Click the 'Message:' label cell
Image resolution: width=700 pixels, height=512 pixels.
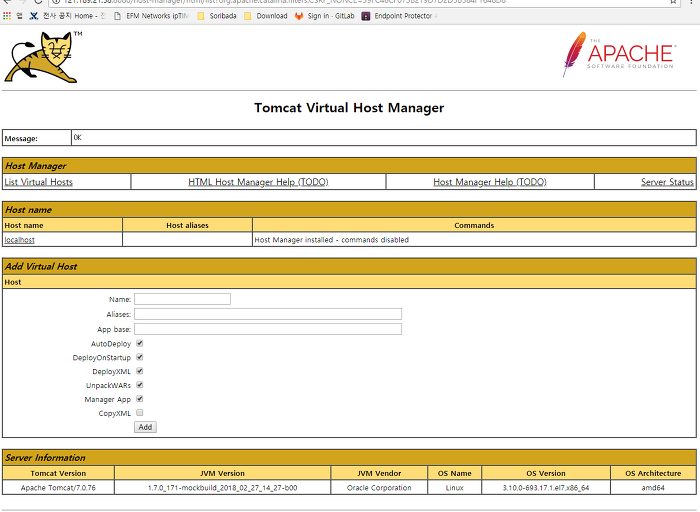(x=37, y=138)
